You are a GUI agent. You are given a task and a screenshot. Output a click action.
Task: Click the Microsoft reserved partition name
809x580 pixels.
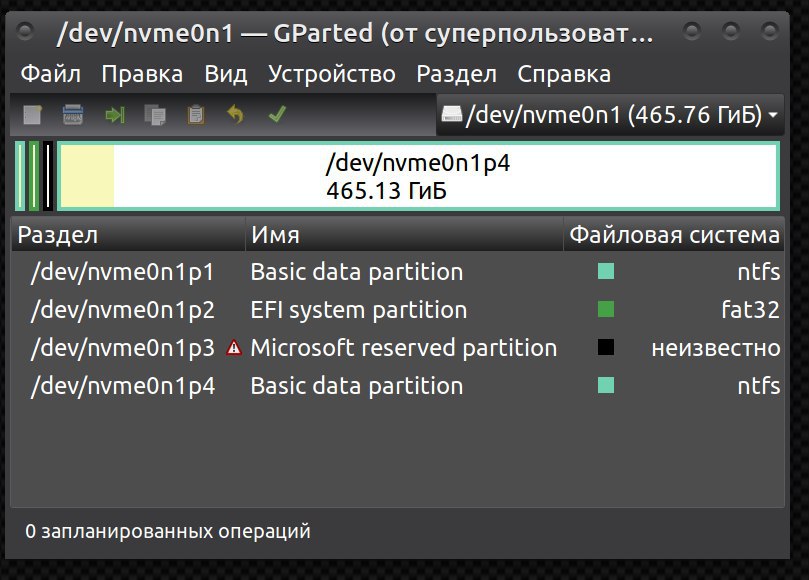tap(403, 348)
